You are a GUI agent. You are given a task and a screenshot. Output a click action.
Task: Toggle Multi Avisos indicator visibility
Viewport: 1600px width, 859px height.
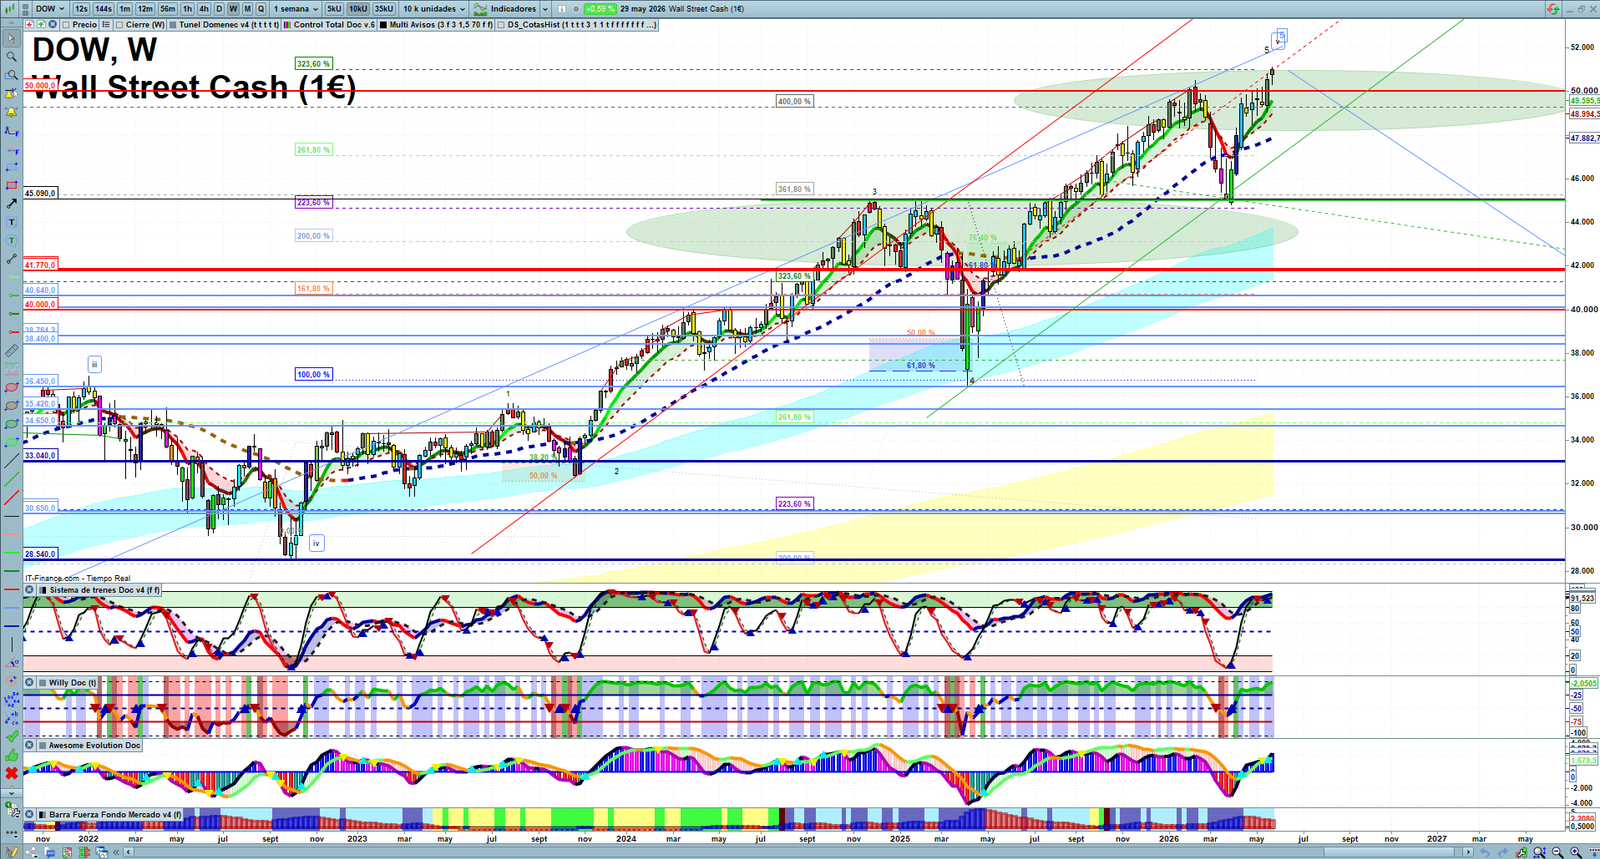pos(383,24)
